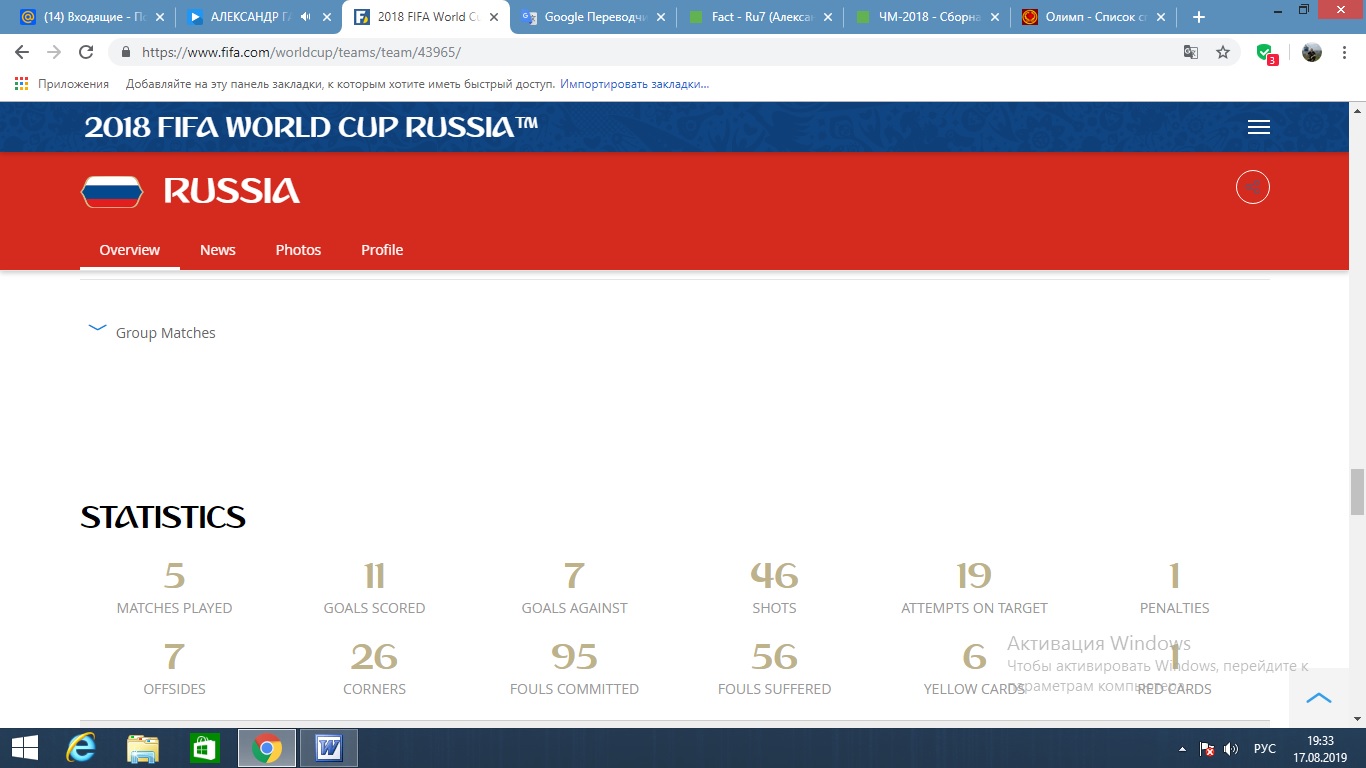
Task: Expand the Group Matches section
Action: (x=152, y=332)
